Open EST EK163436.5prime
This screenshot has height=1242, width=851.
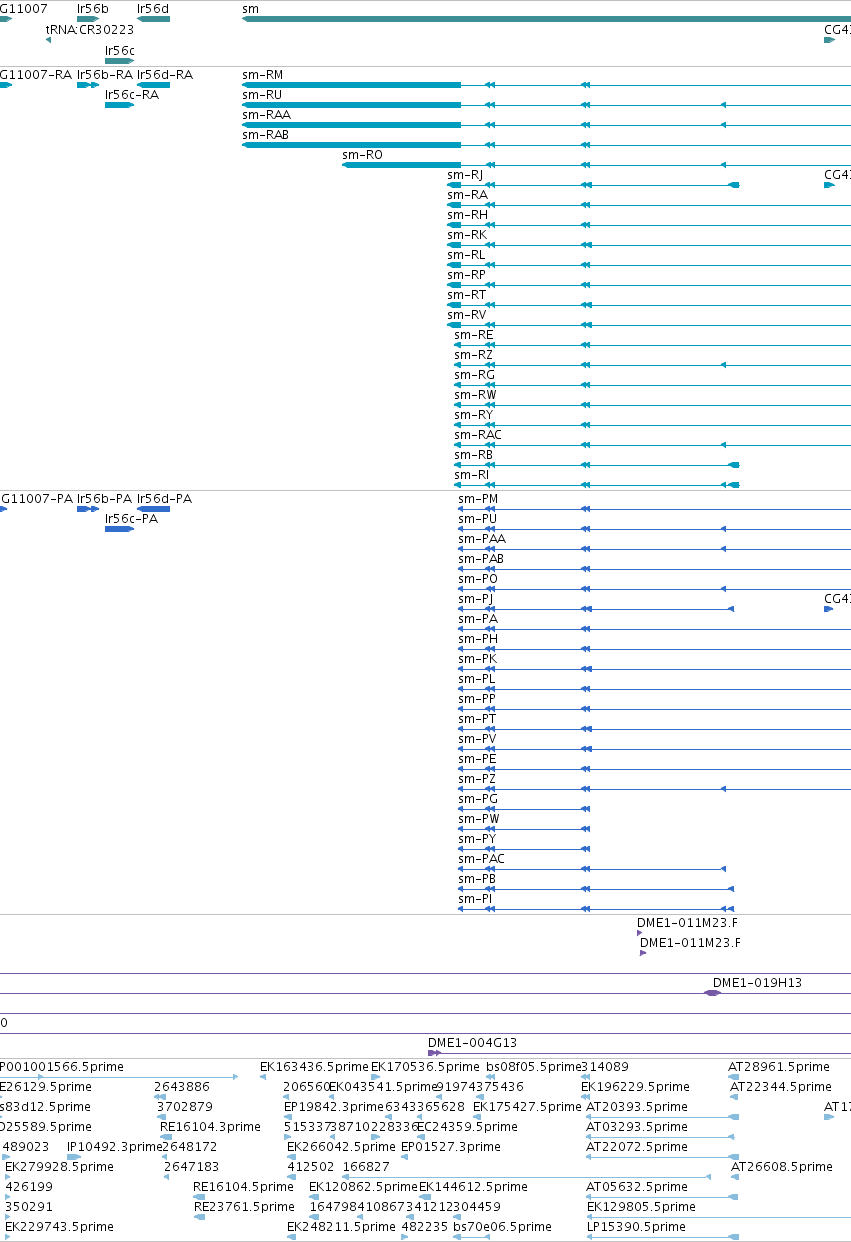click(x=314, y=1067)
